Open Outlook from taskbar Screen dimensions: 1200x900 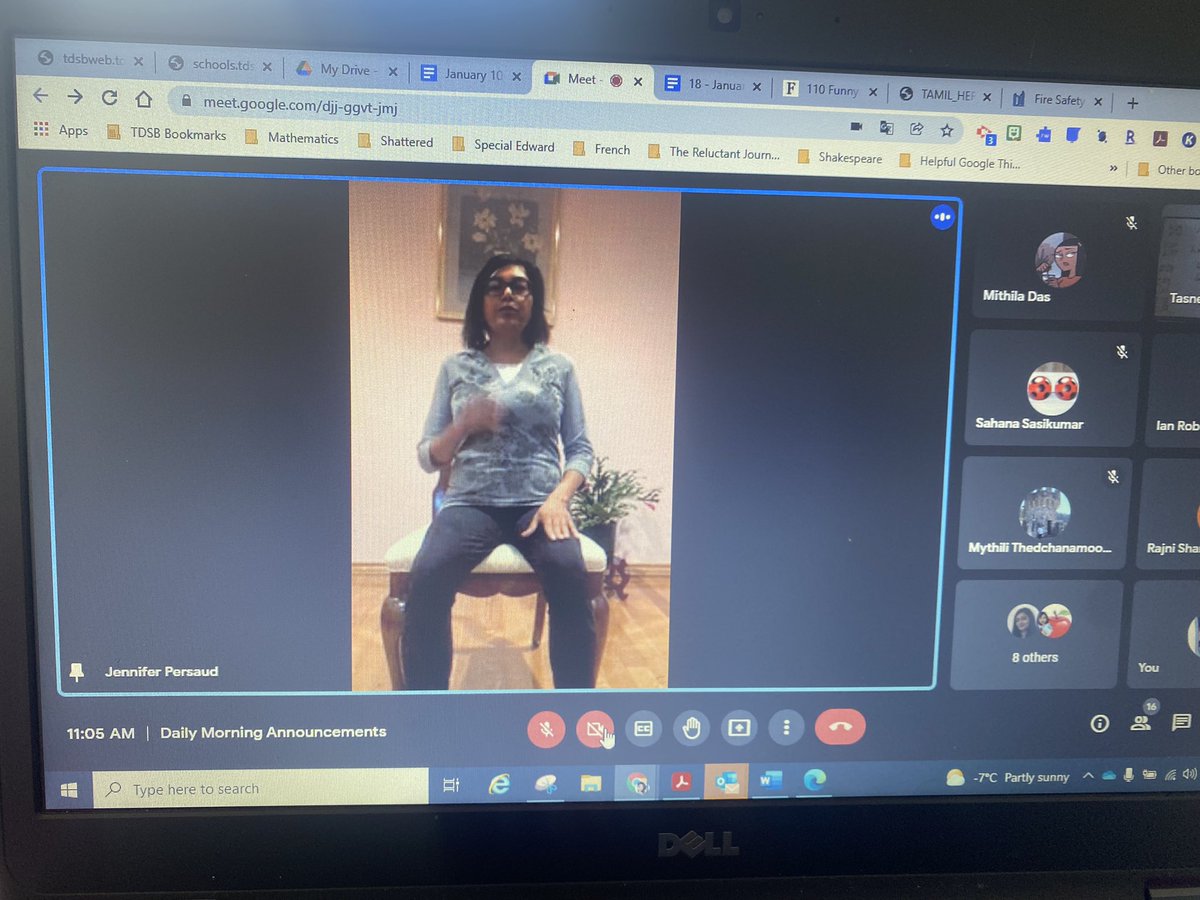(x=725, y=782)
